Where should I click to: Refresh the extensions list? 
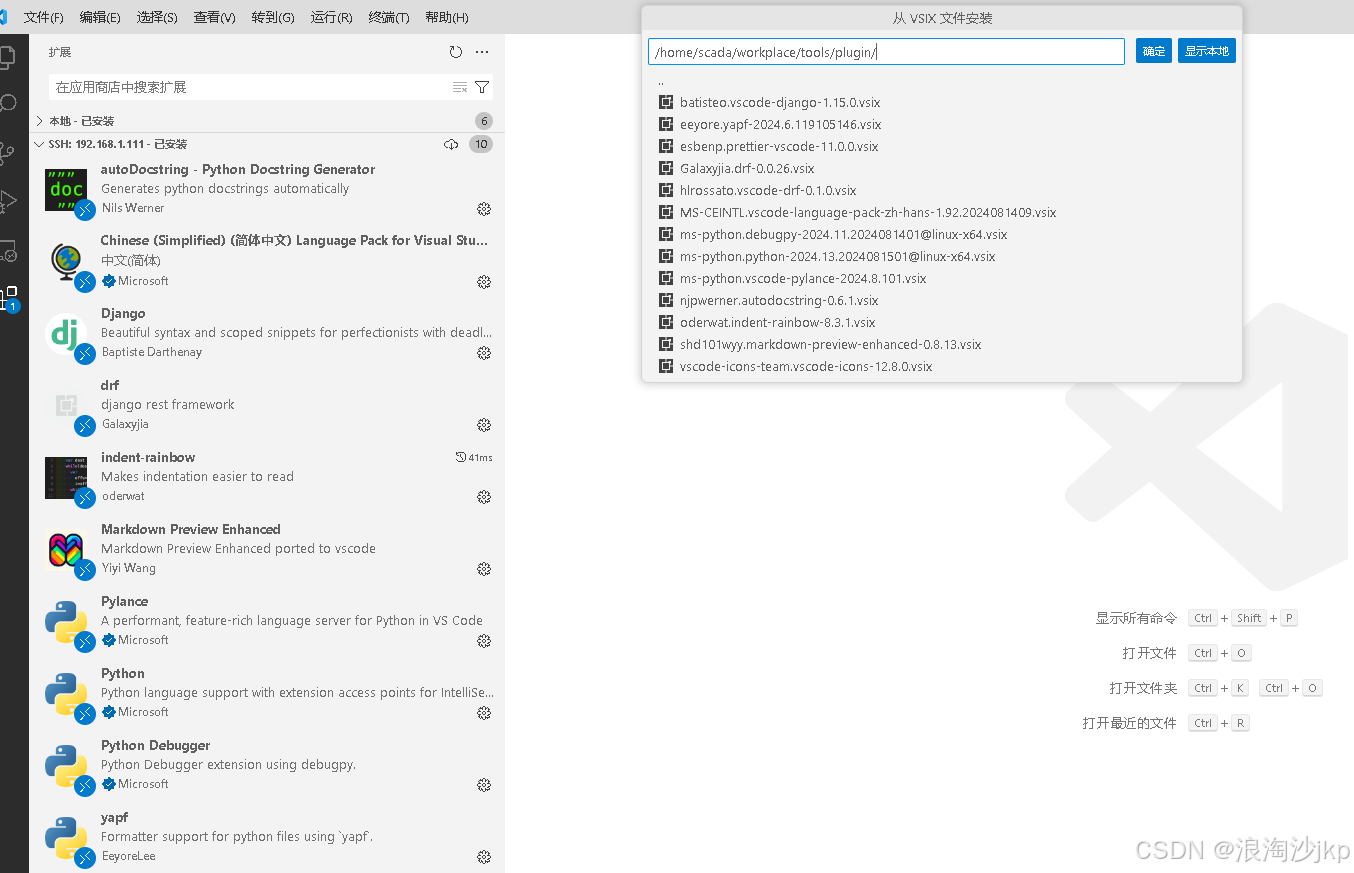point(456,52)
